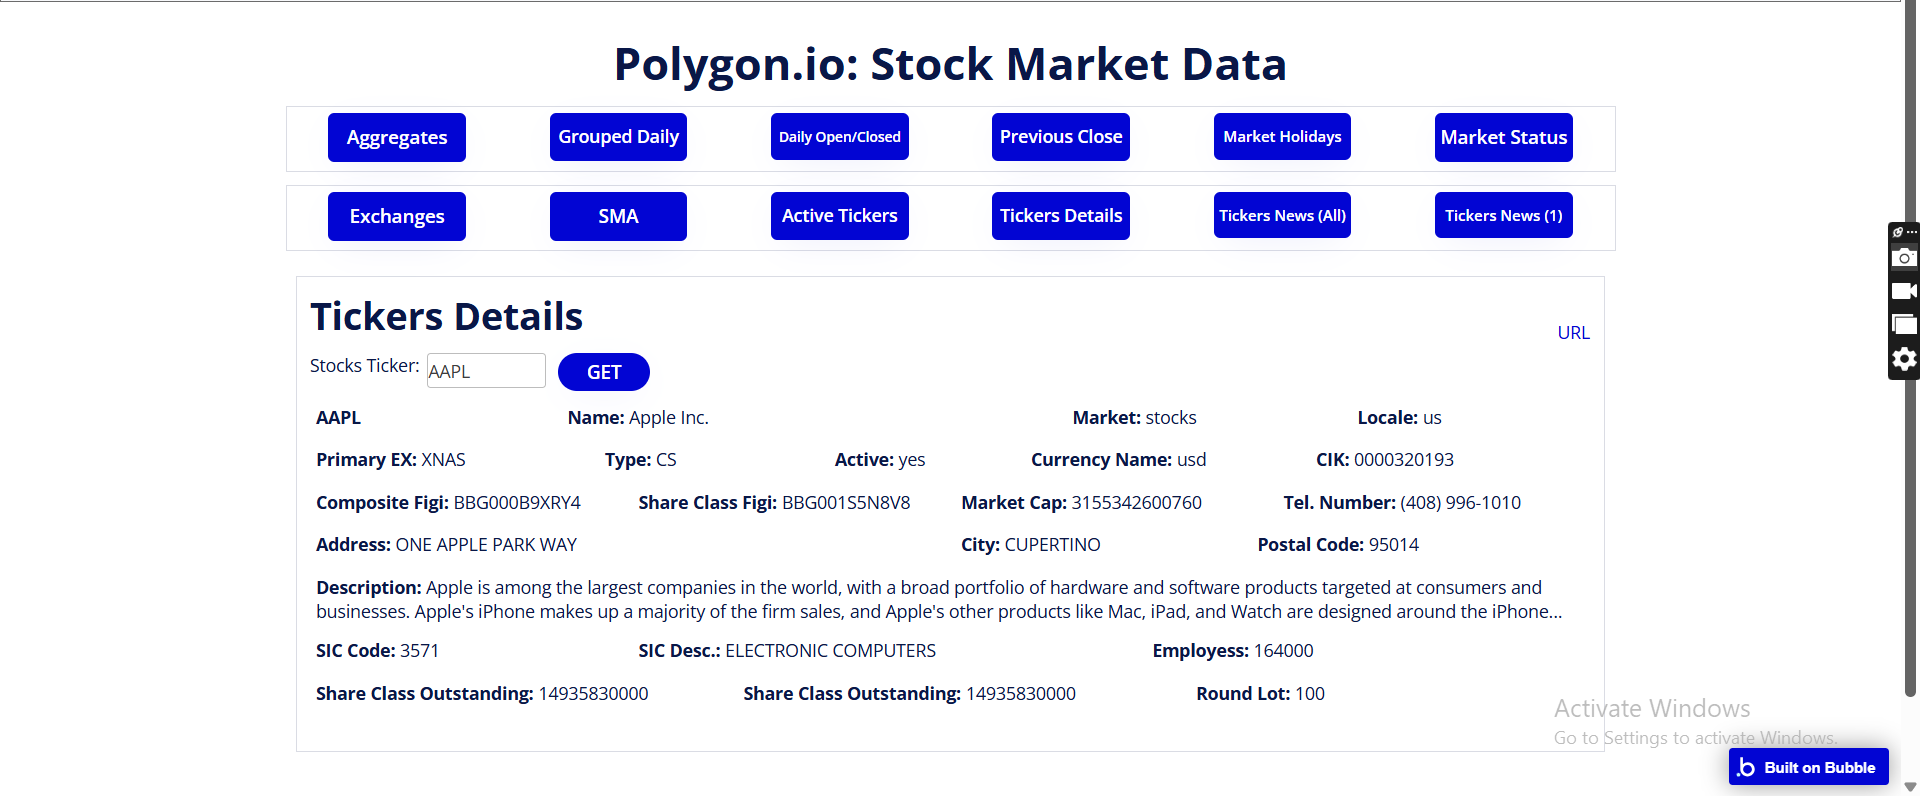Click the link-dots icon atop side toolbar

pyautogui.click(x=1904, y=232)
